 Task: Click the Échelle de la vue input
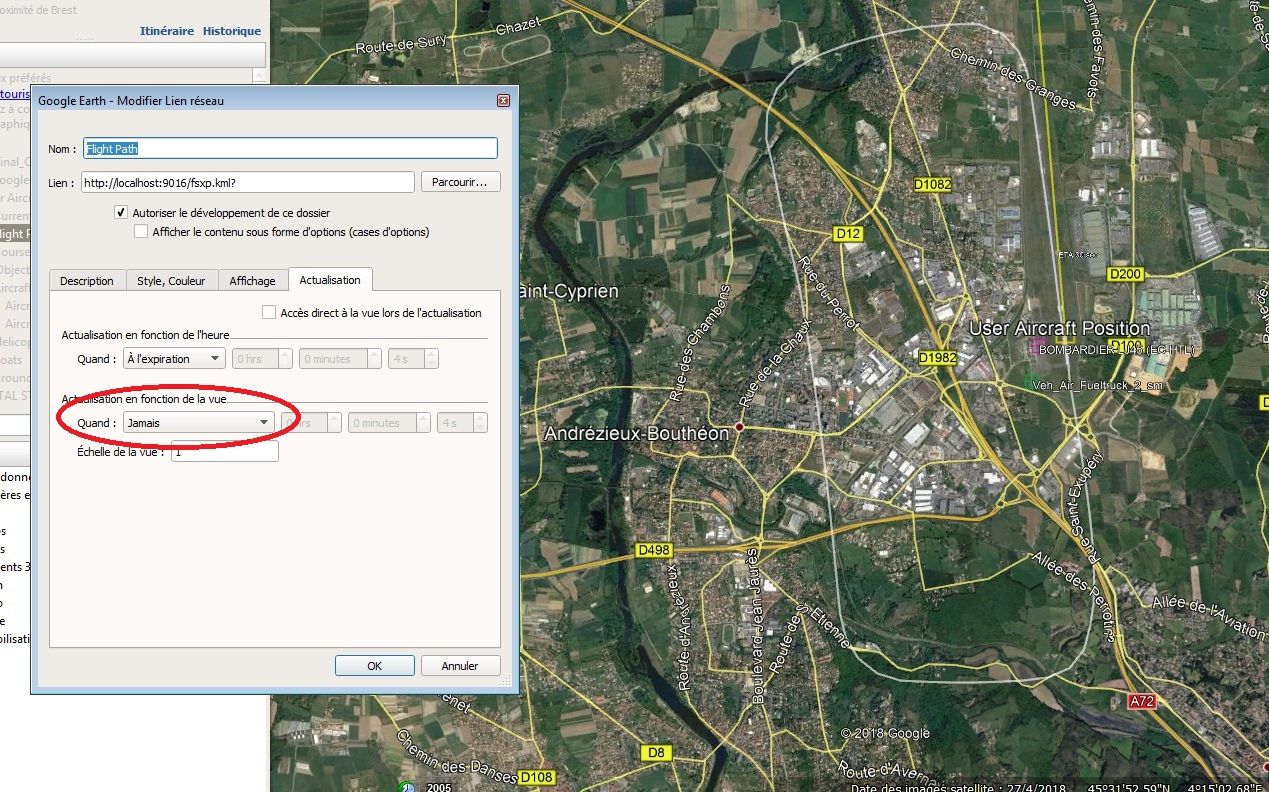(225, 452)
